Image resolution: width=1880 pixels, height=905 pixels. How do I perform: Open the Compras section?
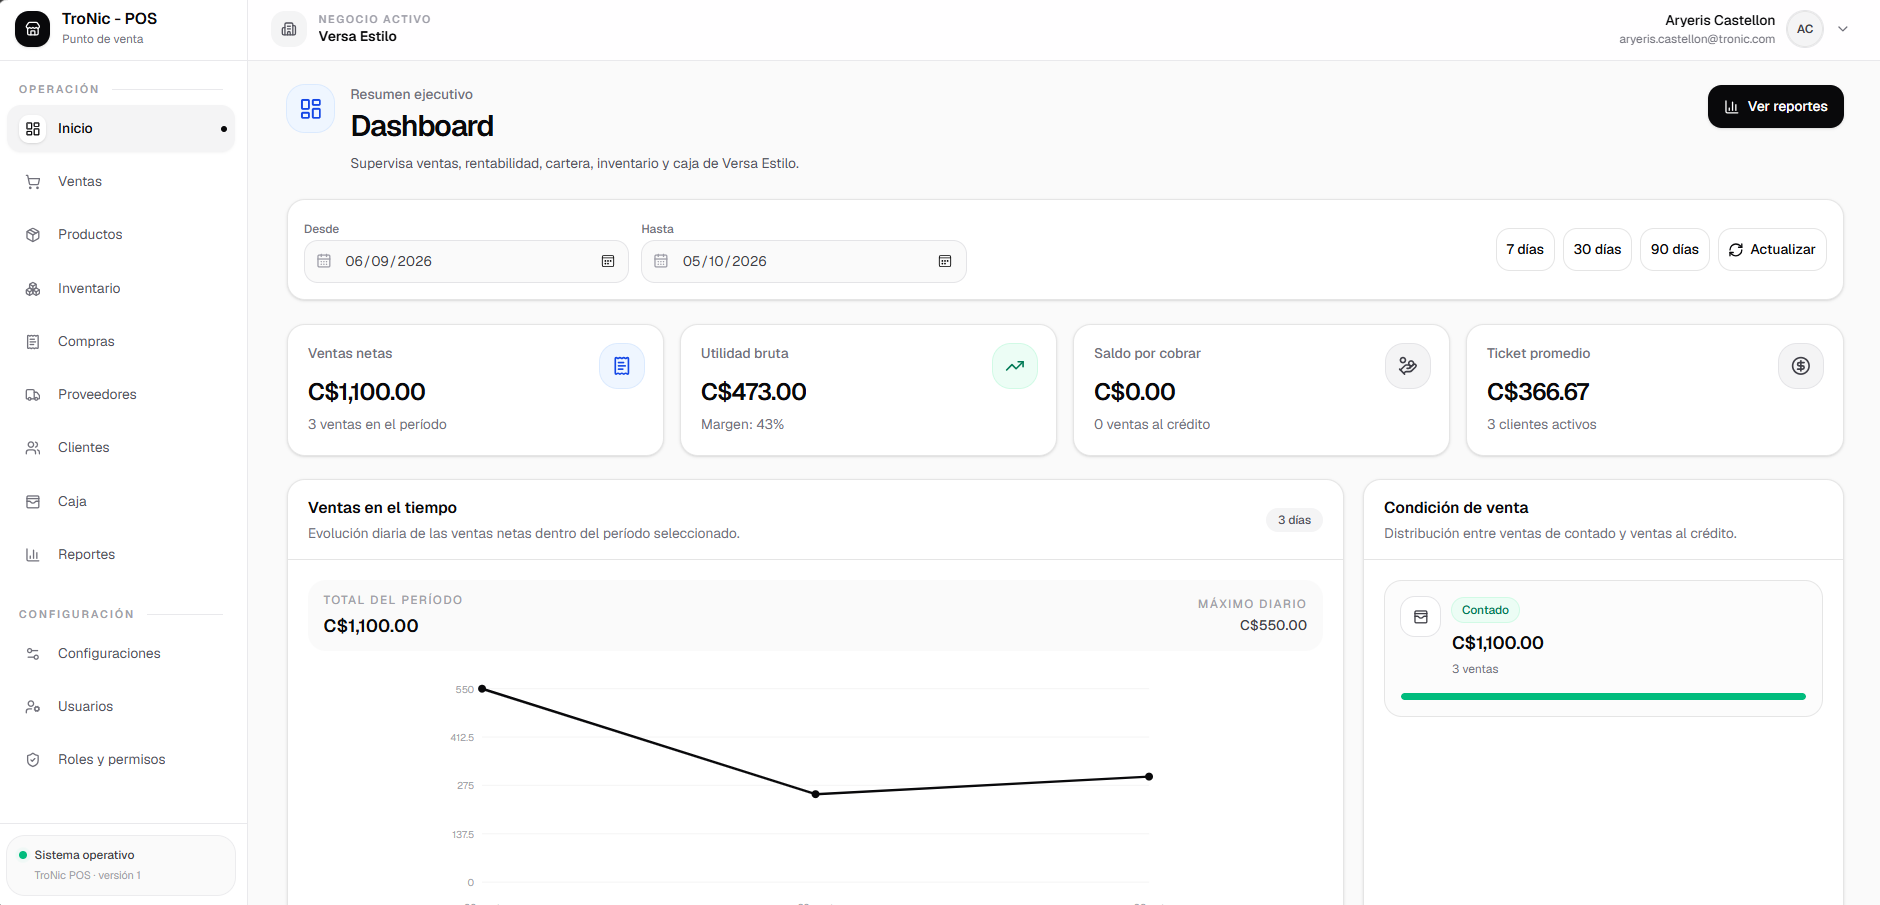coord(121,342)
